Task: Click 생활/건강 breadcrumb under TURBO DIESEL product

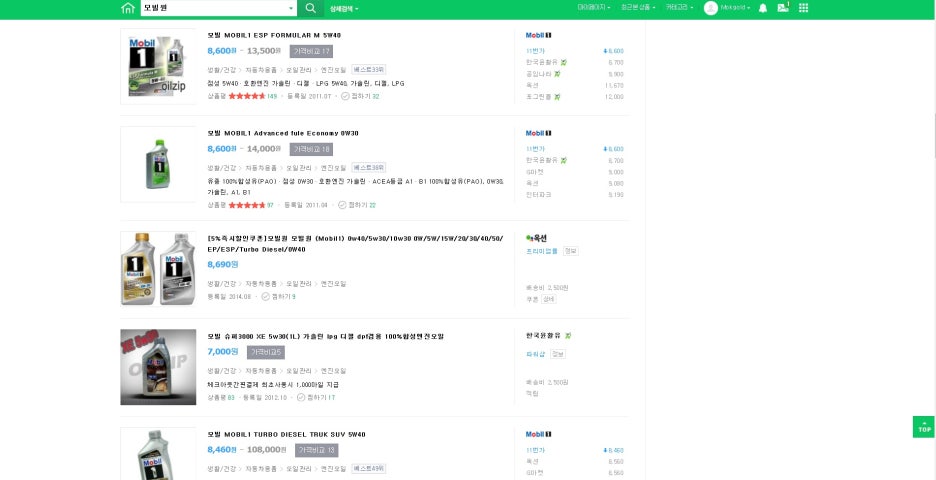Action: (x=221, y=469)
